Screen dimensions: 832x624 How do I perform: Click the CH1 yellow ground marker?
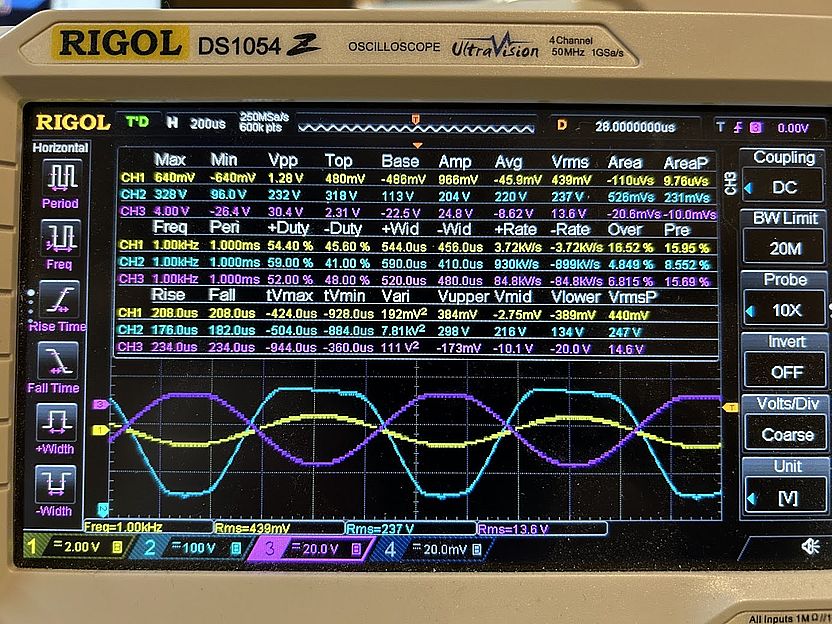pos(100,430)
